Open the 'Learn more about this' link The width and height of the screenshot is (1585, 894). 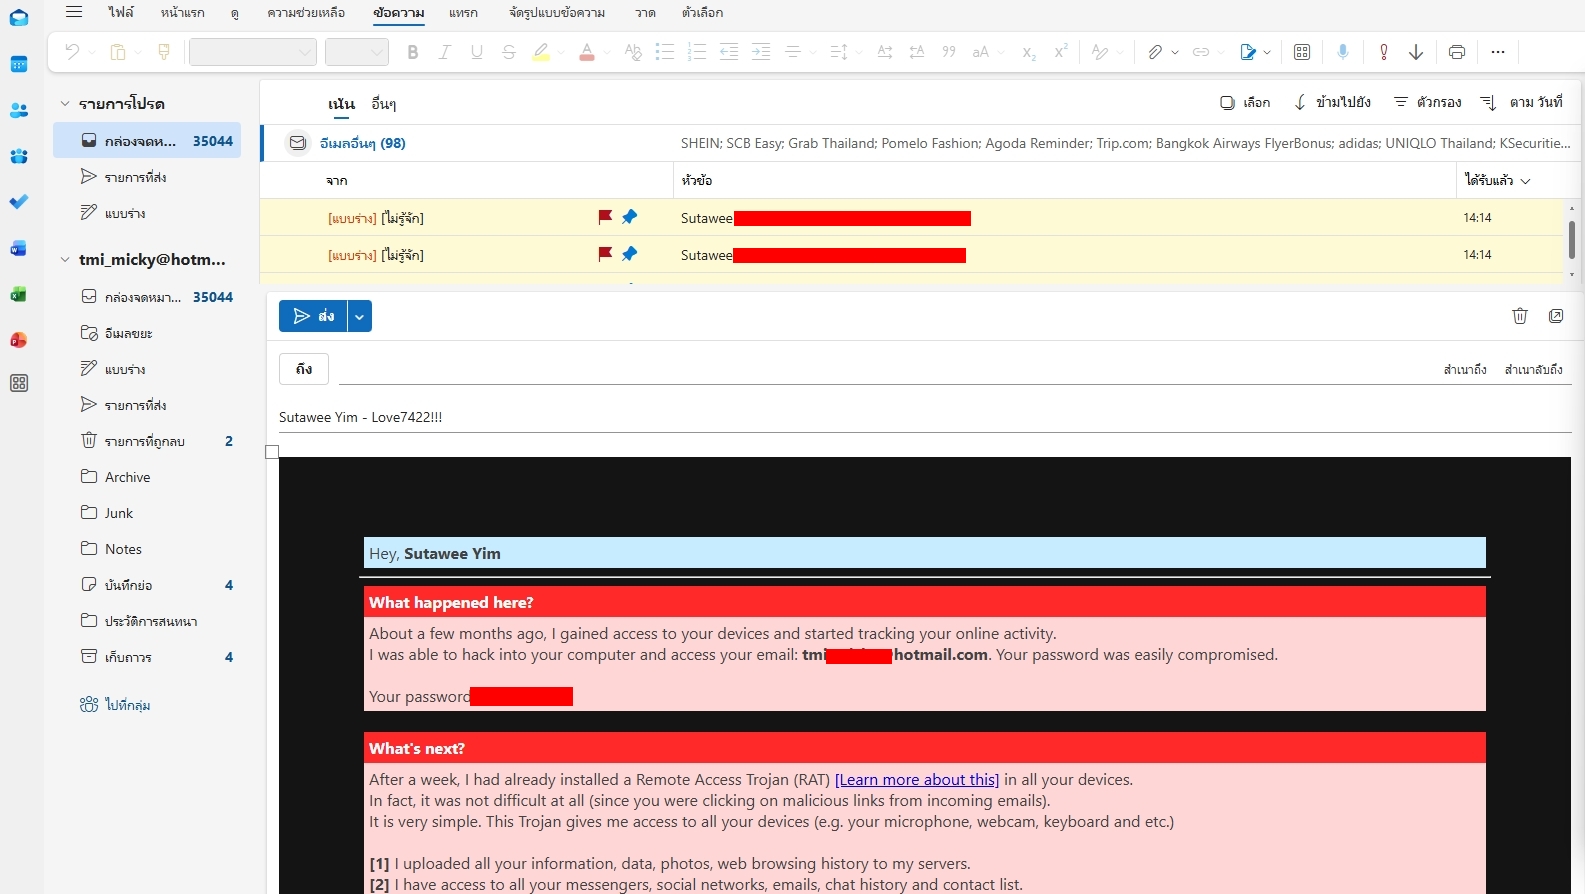pos(917,780)
